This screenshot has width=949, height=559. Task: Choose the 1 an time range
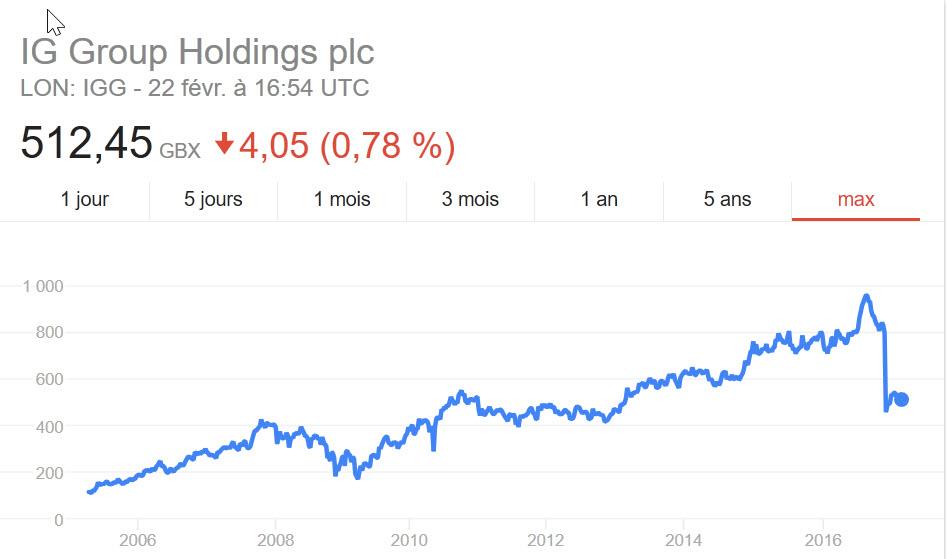[599, 199]
